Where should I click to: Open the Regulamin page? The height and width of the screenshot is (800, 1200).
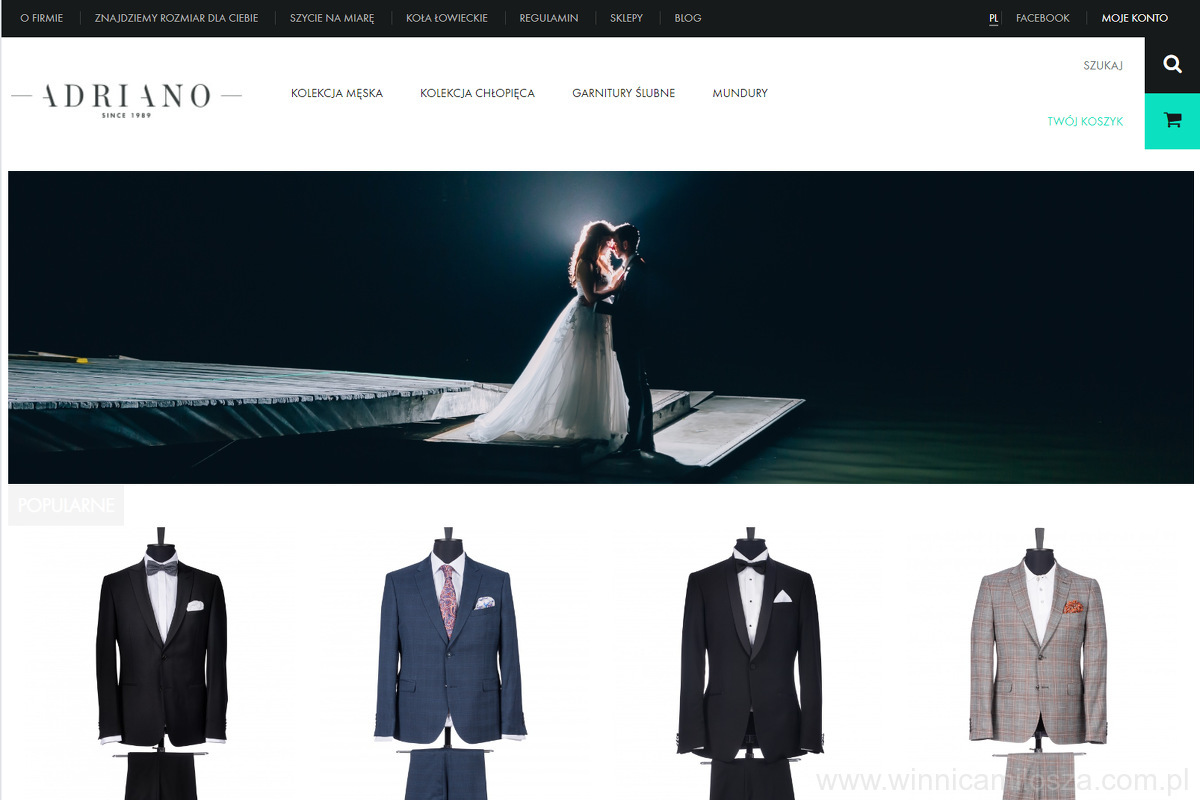[549, 18]
